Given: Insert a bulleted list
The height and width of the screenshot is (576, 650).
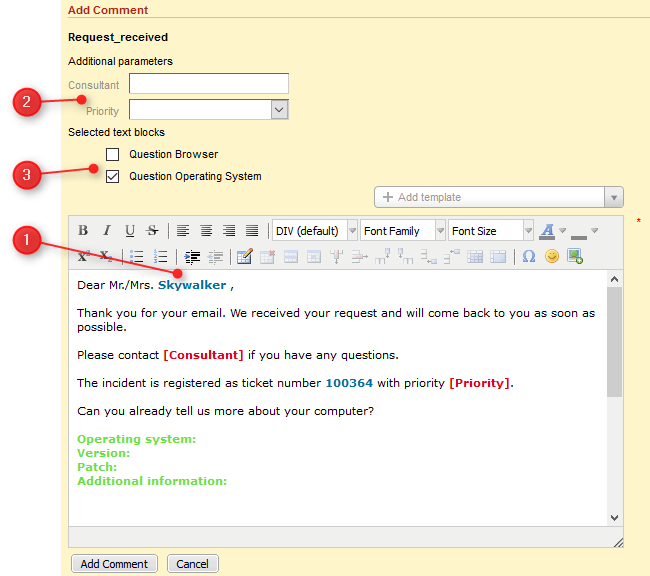Looking at the screenshot, I should [x=138, y=257].
